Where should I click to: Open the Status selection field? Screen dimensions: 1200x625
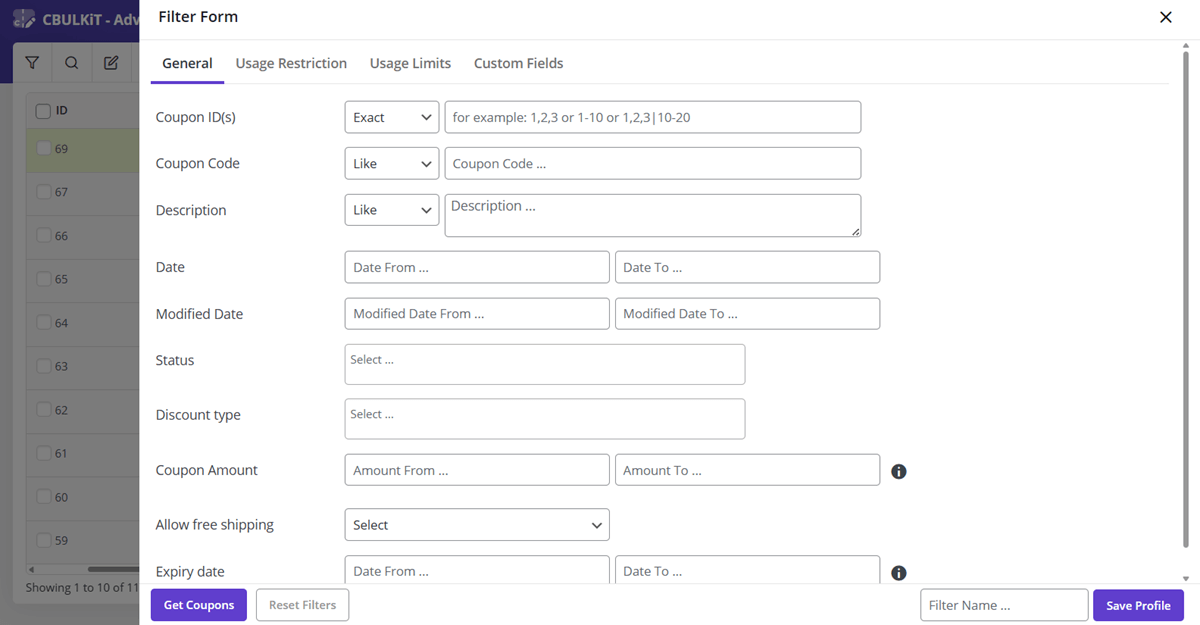[x=544, y=364]
